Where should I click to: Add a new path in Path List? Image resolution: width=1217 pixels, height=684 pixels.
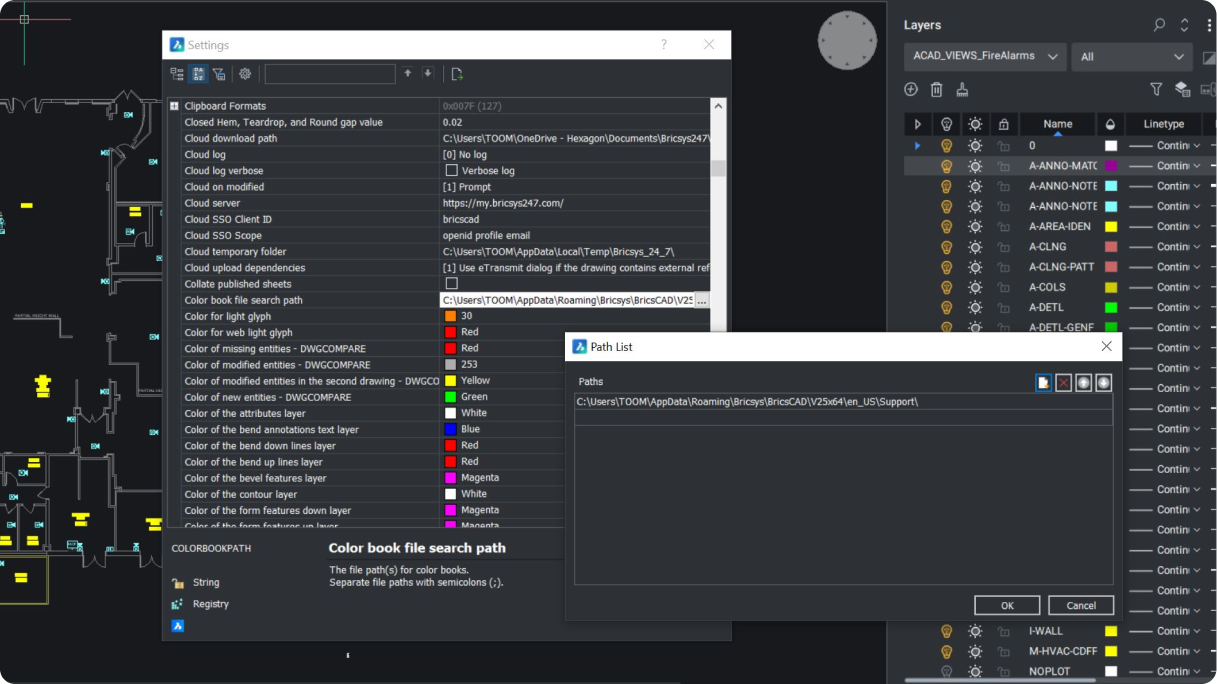pos(1044,382)
